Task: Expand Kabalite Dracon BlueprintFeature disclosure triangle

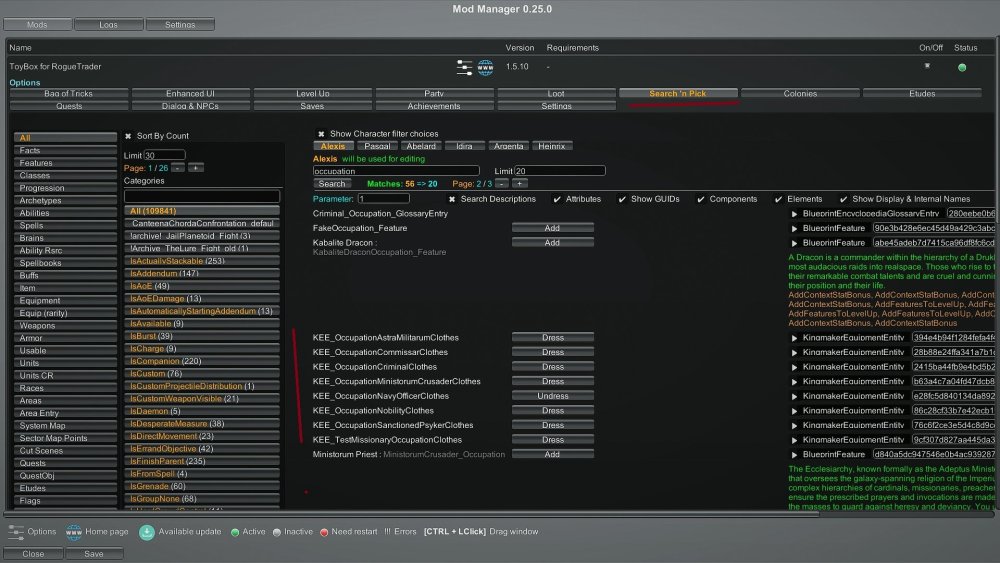Action: [x=795, y=242]
